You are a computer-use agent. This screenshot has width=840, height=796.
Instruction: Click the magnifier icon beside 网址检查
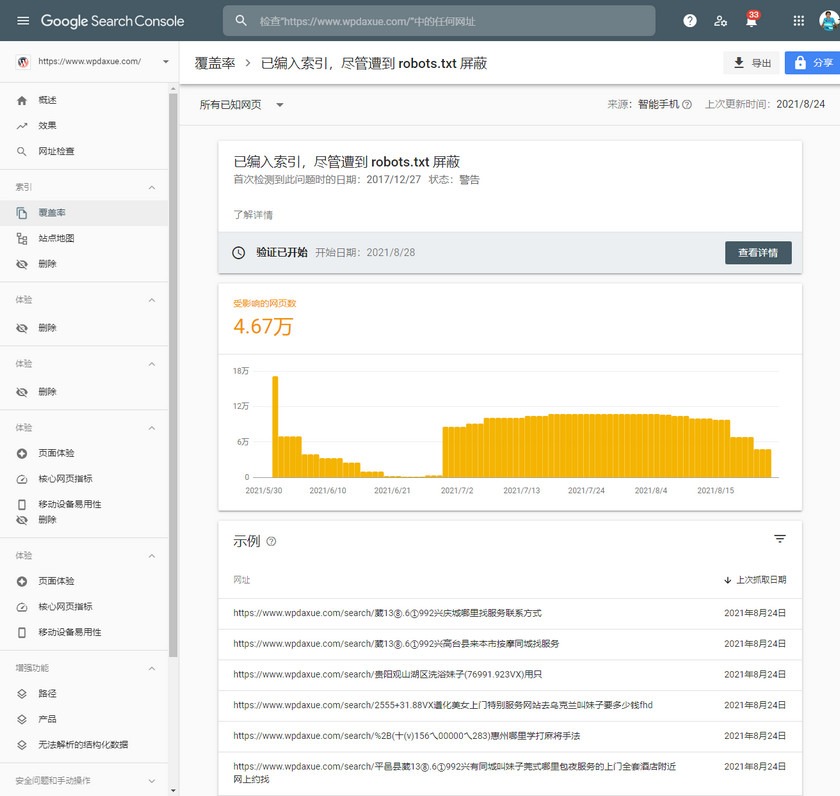pyautogui.click(x=21, y=152)
